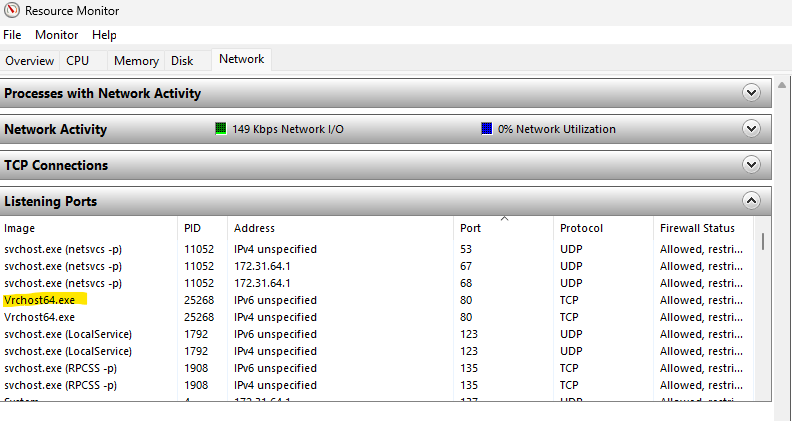This screenshot has width=792, height=421.
Task: Collapse the Listening Ports section
Action: point(752,201)
